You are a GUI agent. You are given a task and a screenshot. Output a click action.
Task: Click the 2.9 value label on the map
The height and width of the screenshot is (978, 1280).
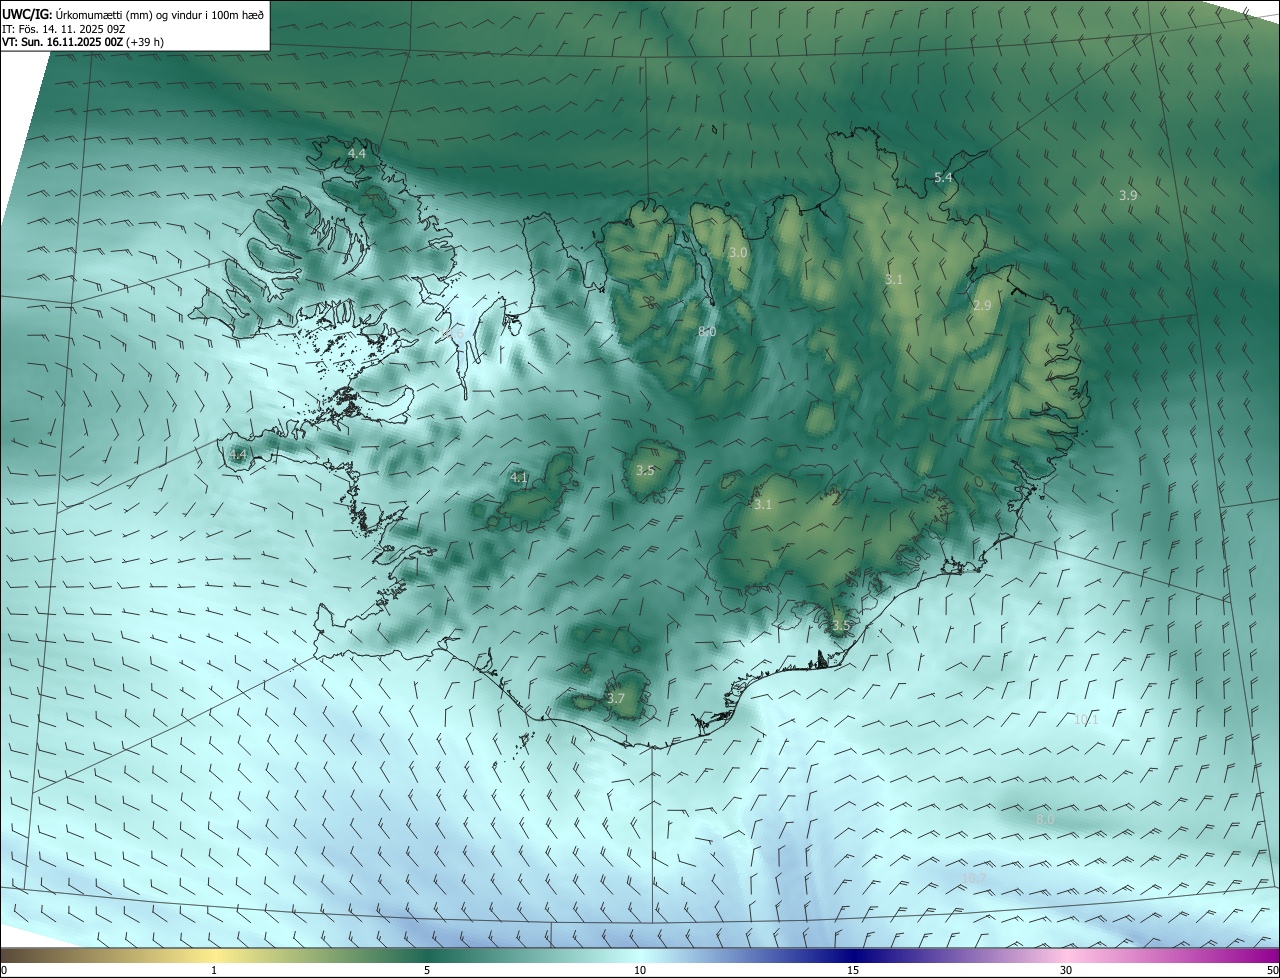[982, 305]
